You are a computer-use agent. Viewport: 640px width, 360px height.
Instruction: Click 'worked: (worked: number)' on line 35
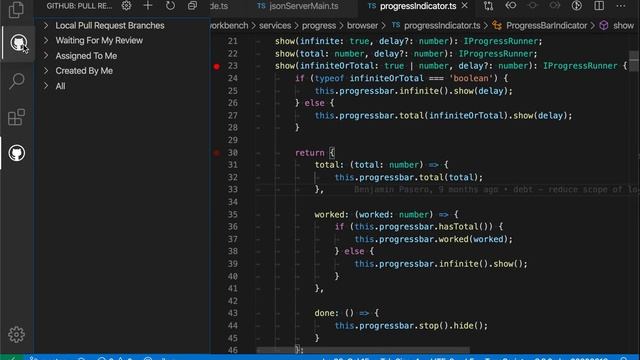(374, 214)
